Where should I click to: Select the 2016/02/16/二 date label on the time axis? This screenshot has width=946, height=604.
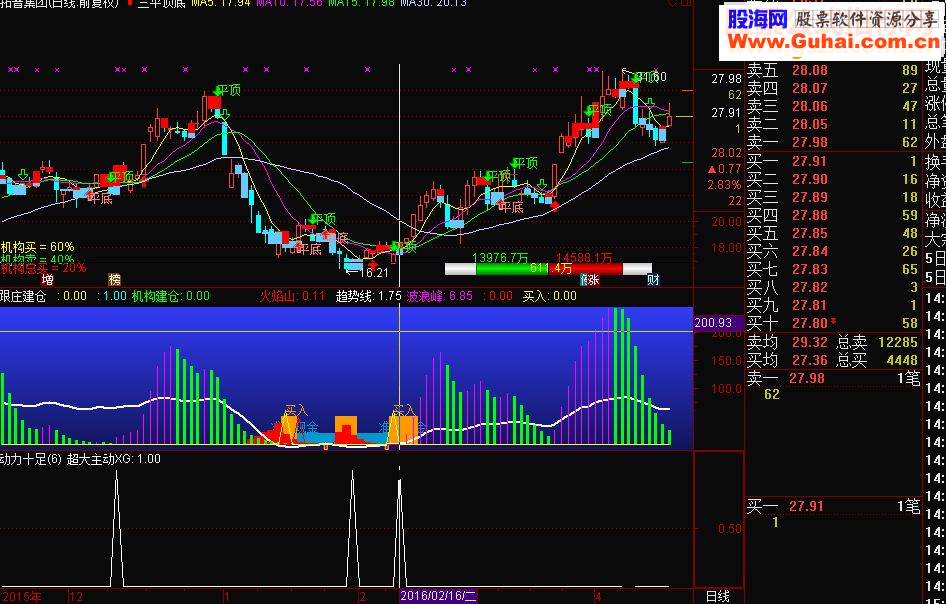pos(438,597)
